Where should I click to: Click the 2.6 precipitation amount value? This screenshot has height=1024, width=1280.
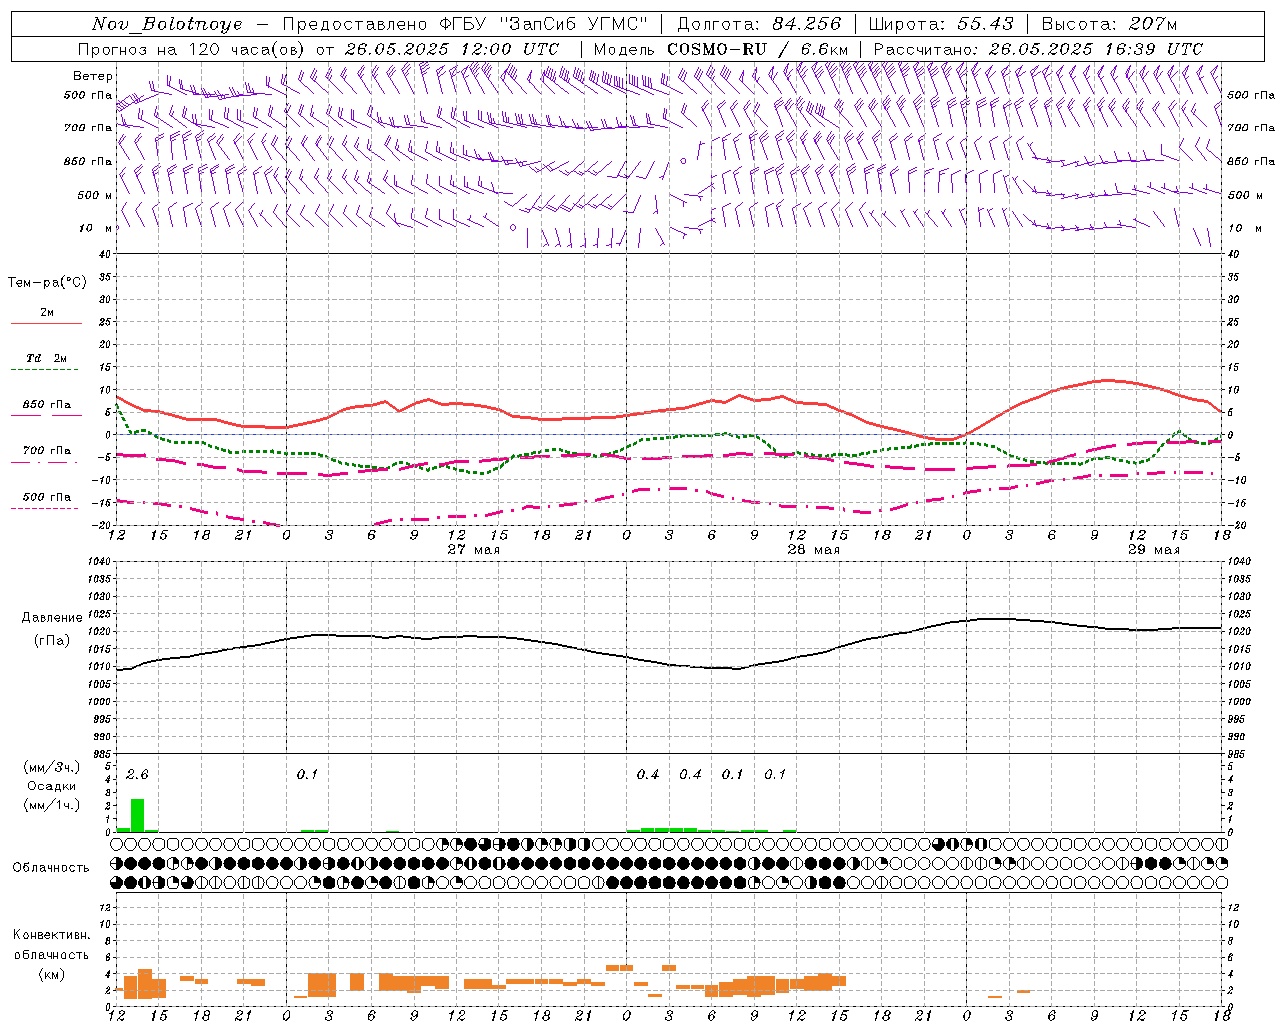click(137, 775)
